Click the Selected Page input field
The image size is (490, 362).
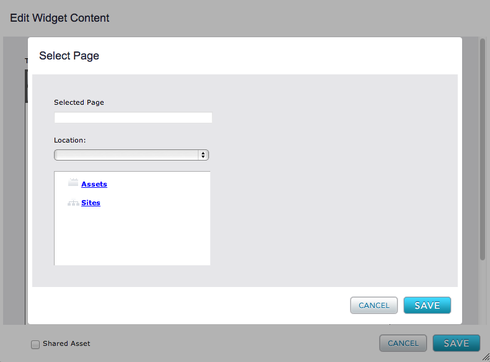(x=133, y=118)
